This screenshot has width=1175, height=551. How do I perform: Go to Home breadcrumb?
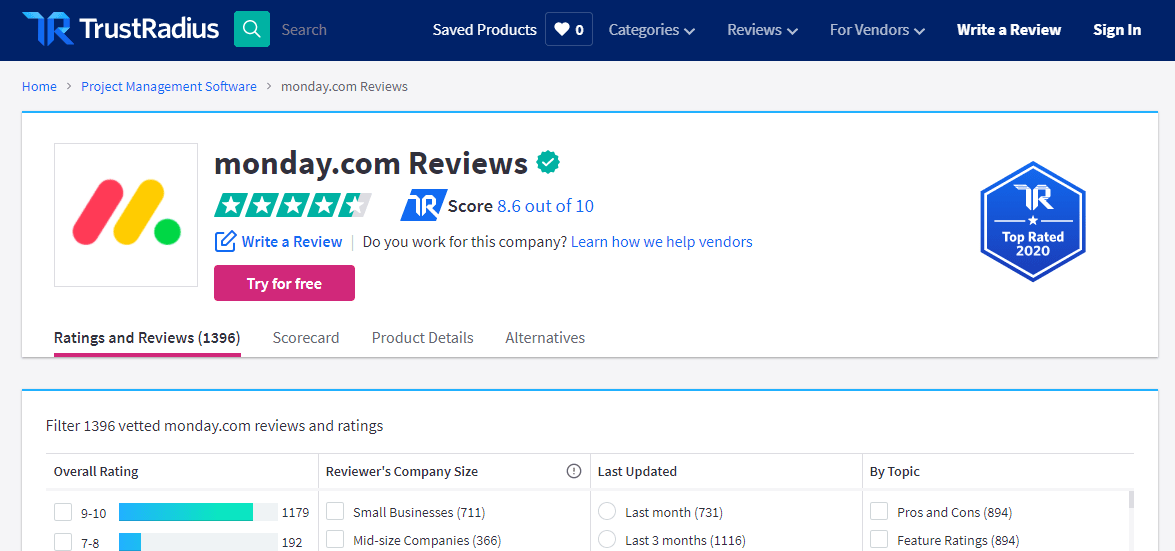pos(39,86)
